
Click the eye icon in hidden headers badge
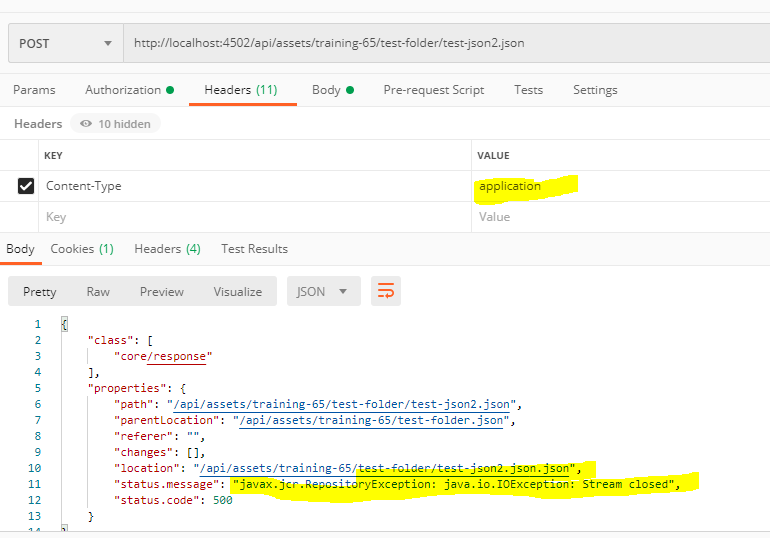point(87,124)
